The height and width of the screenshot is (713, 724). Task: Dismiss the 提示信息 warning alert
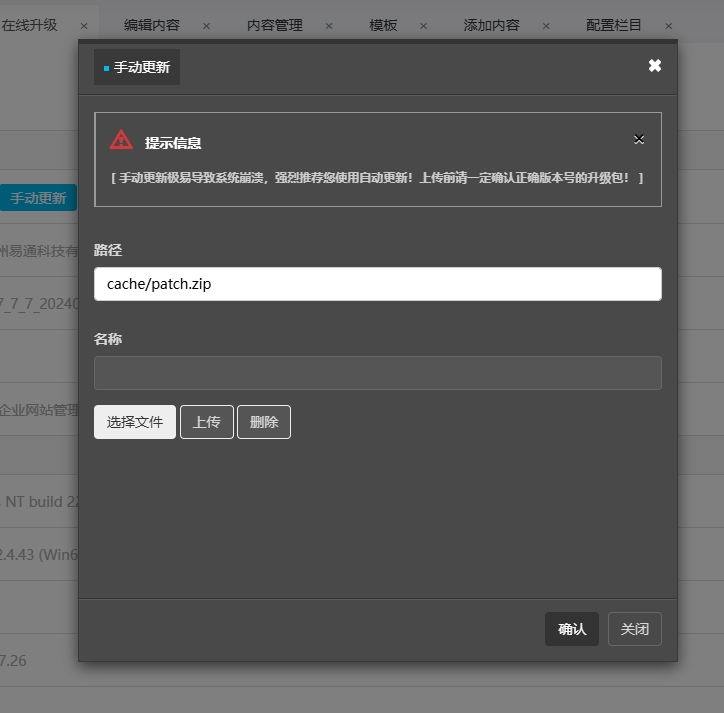pos(639,139)
